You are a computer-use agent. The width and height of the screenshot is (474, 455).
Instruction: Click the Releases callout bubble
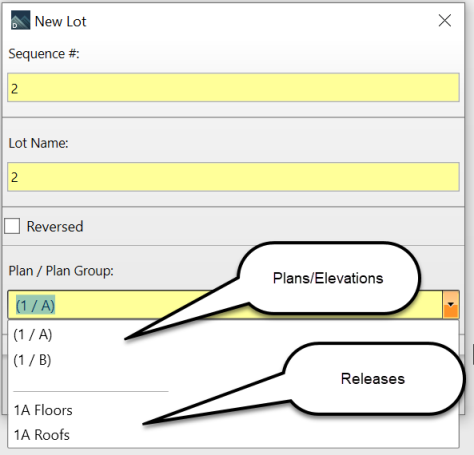(x=373, y=379)
